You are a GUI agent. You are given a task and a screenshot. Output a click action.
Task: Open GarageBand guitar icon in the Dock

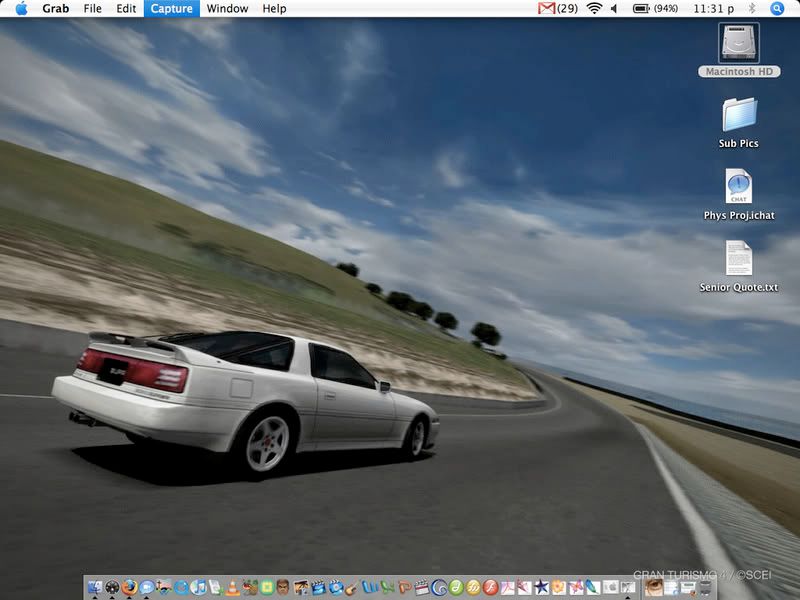352,588
